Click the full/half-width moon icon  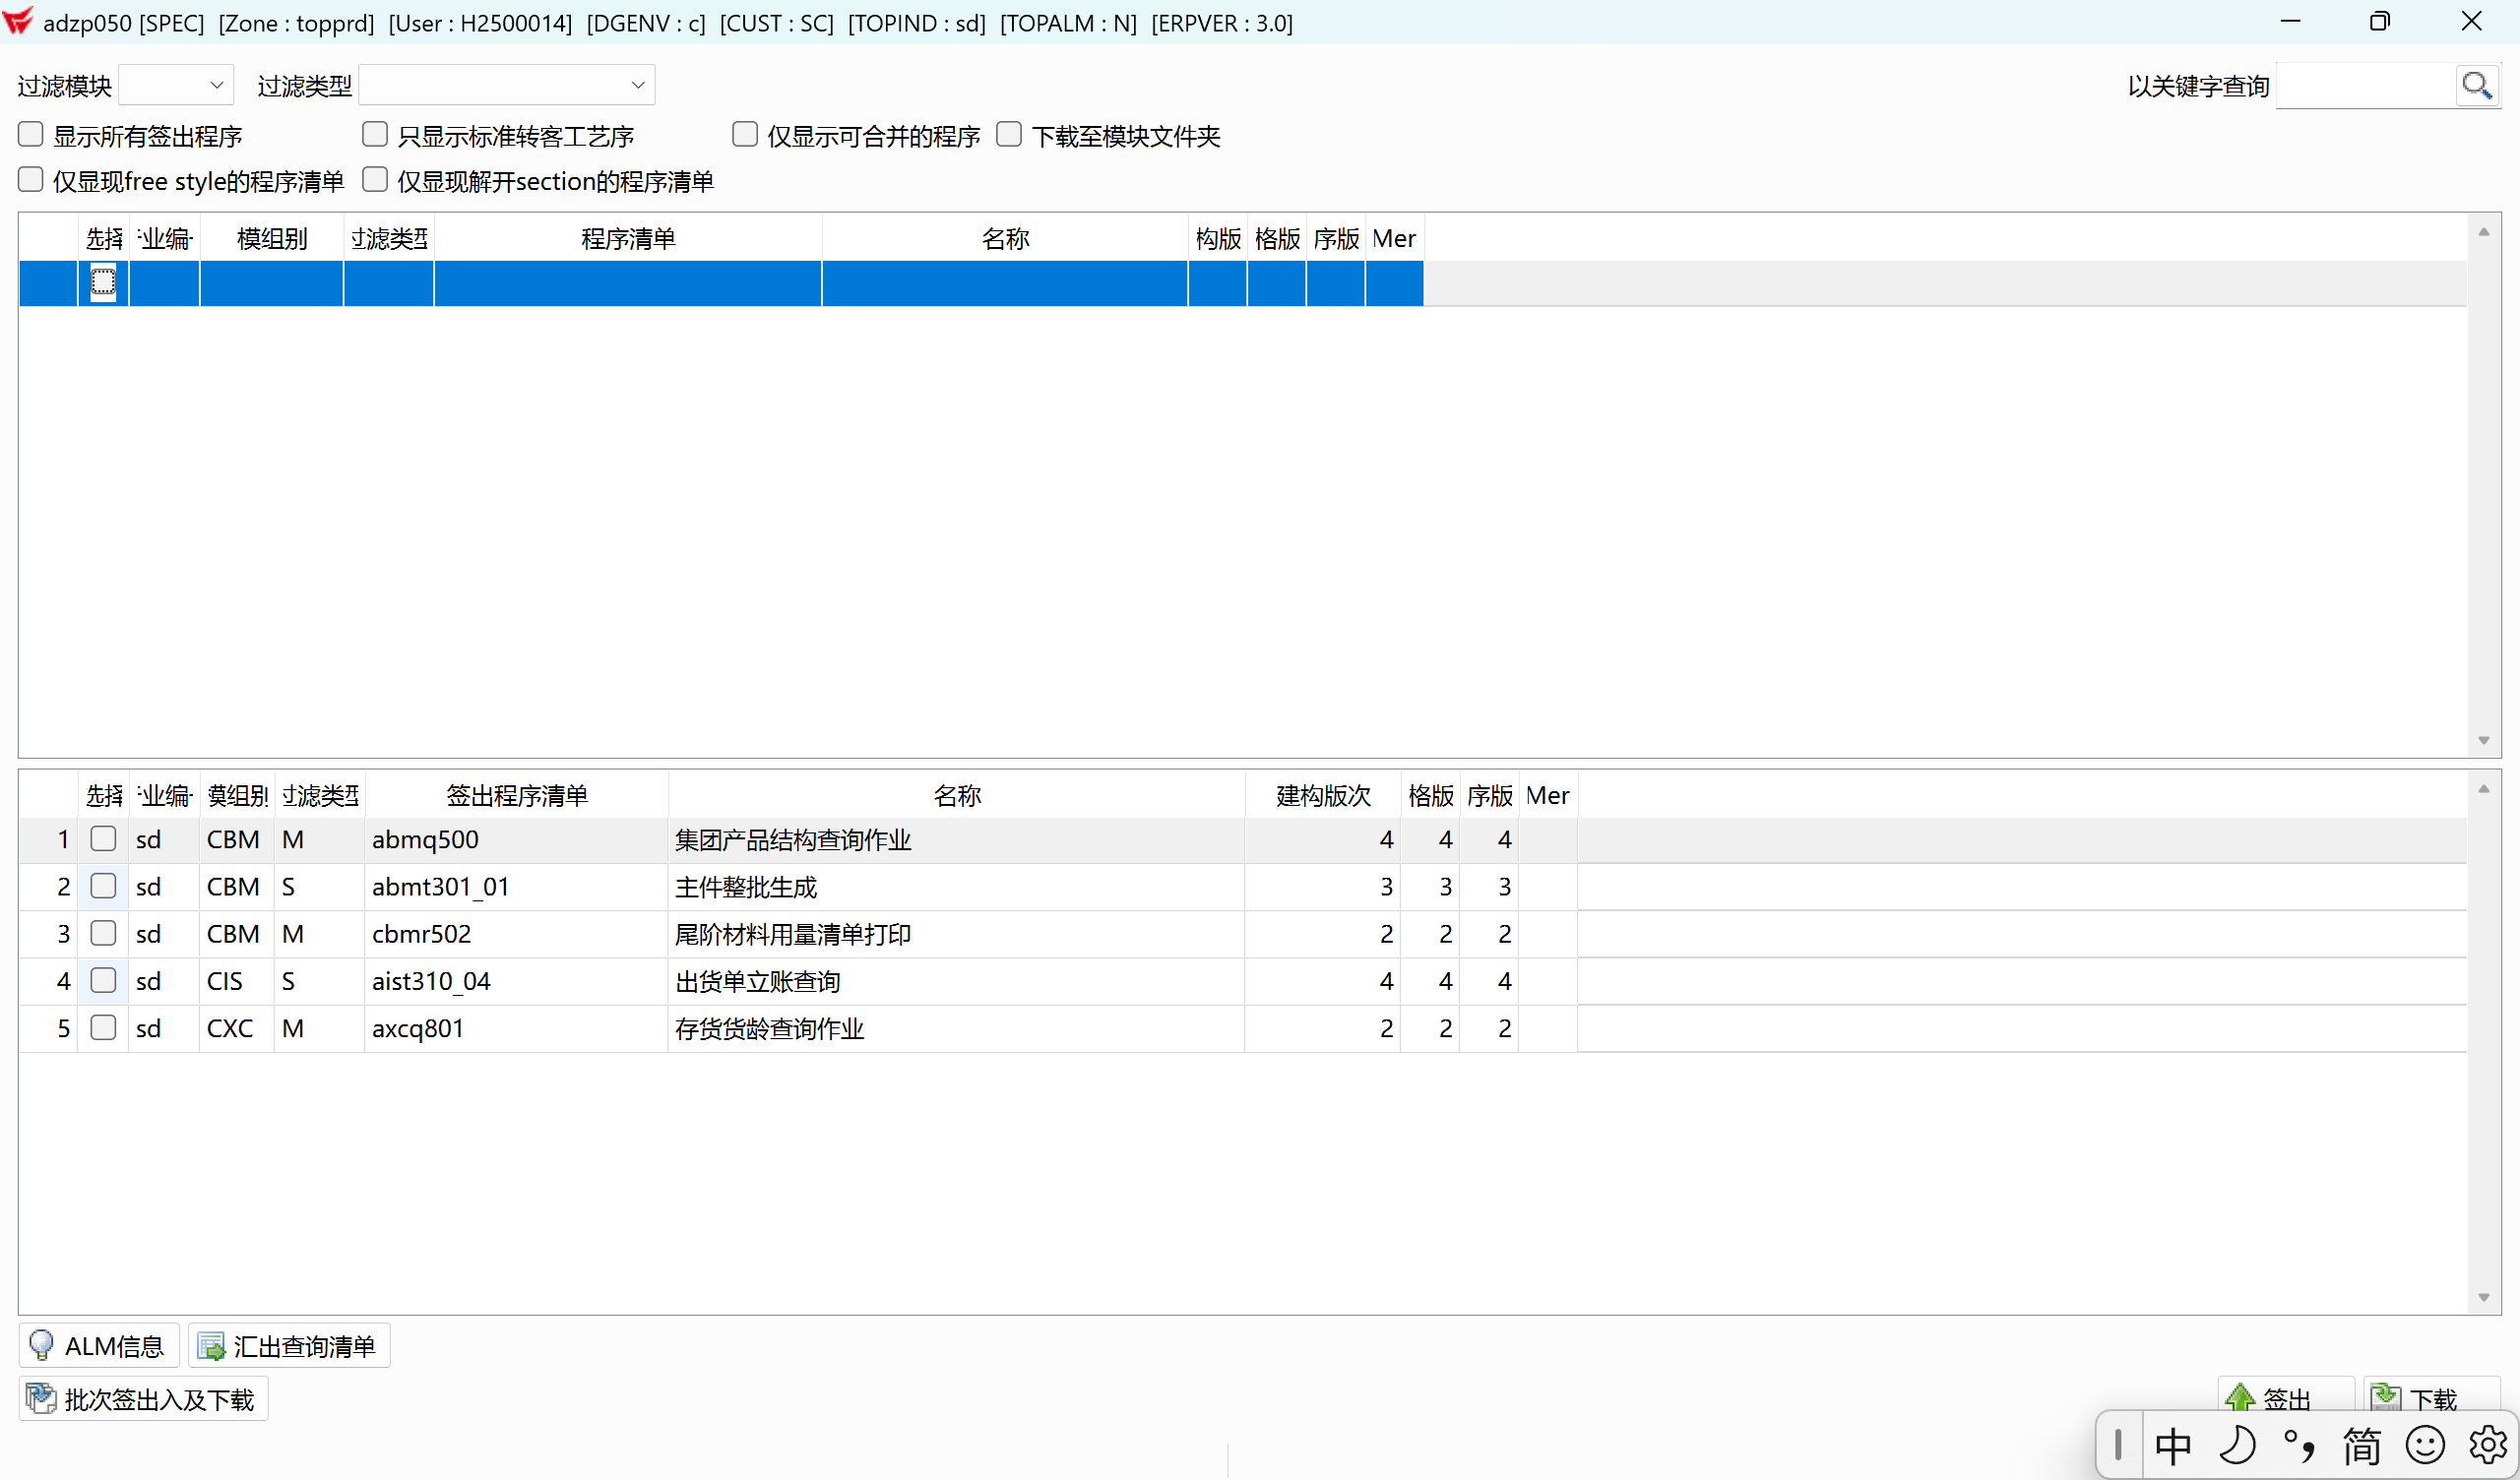click(2237, 1445)
